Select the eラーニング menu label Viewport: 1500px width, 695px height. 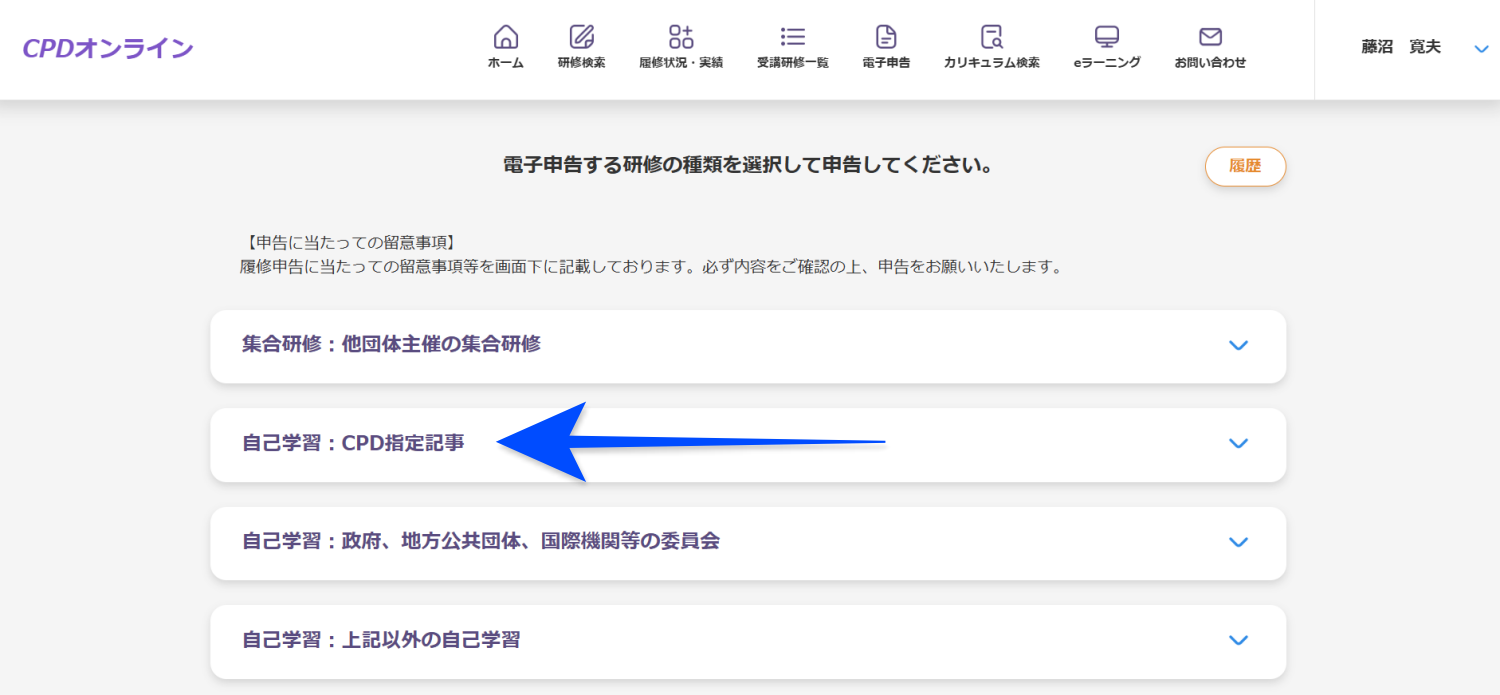(x=1107, y=63)
